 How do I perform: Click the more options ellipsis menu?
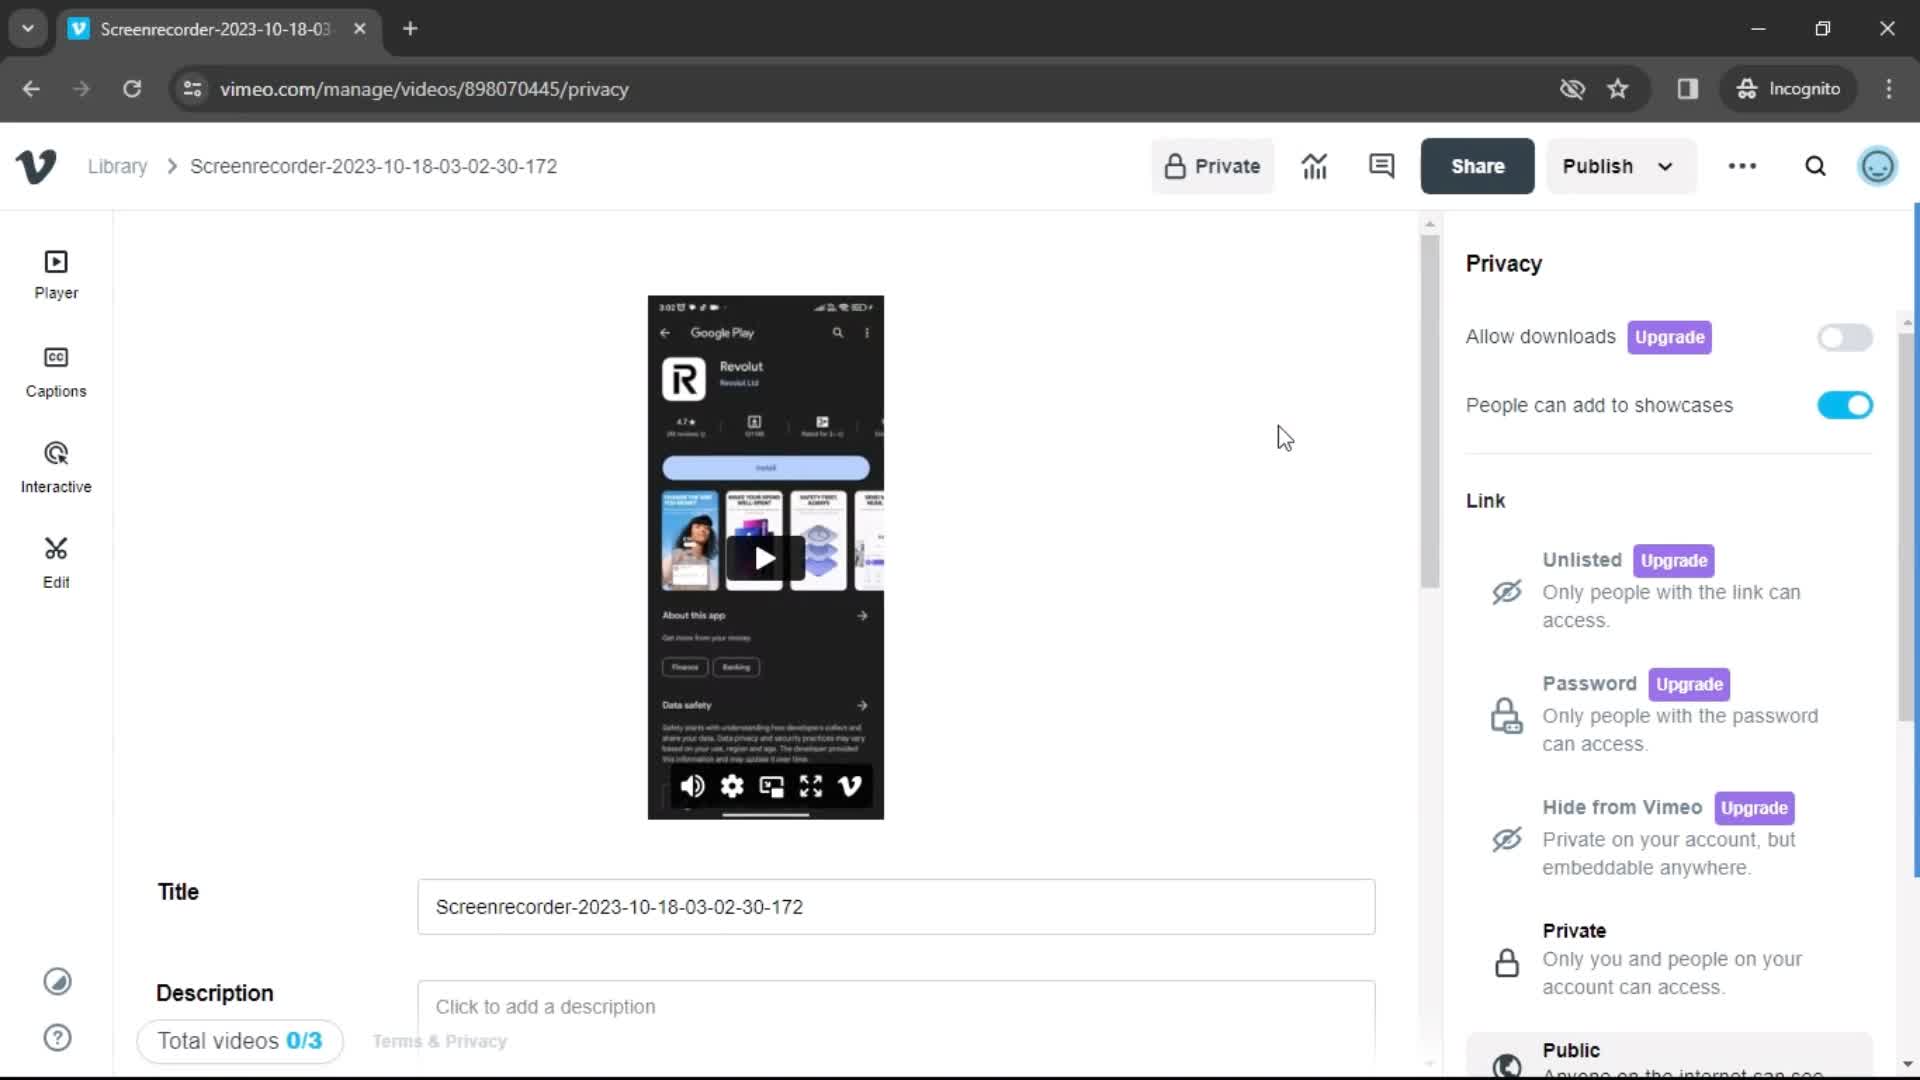1743,166
